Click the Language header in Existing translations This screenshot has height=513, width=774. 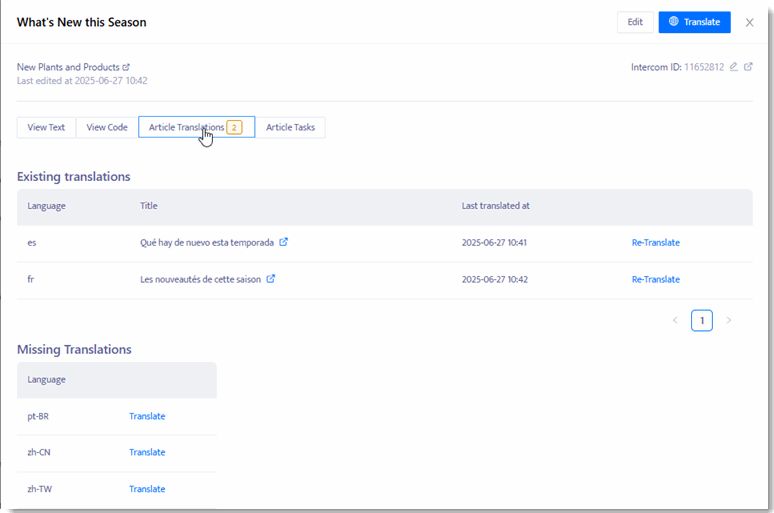pyautogui.click(x=46, y=206)
